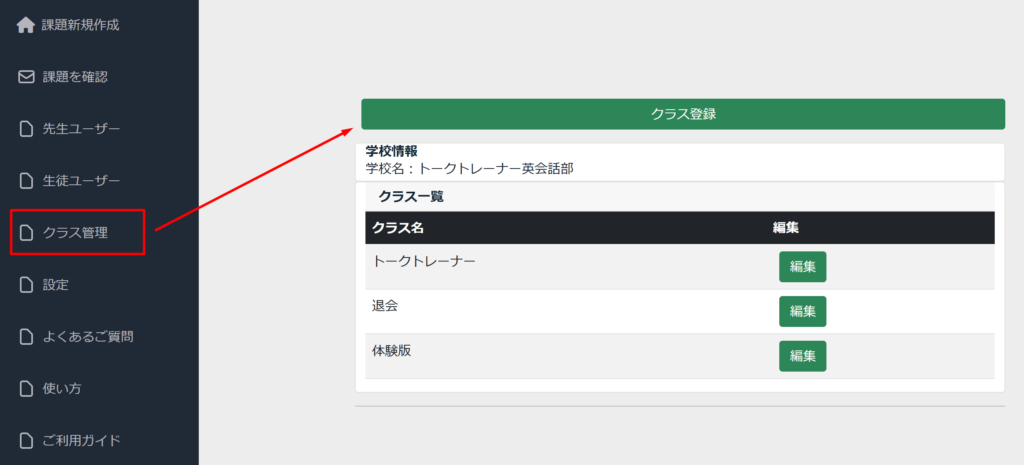Click the file icon beside クラス管理
This screenshot has width=1024, height=465.
(25, 232)
